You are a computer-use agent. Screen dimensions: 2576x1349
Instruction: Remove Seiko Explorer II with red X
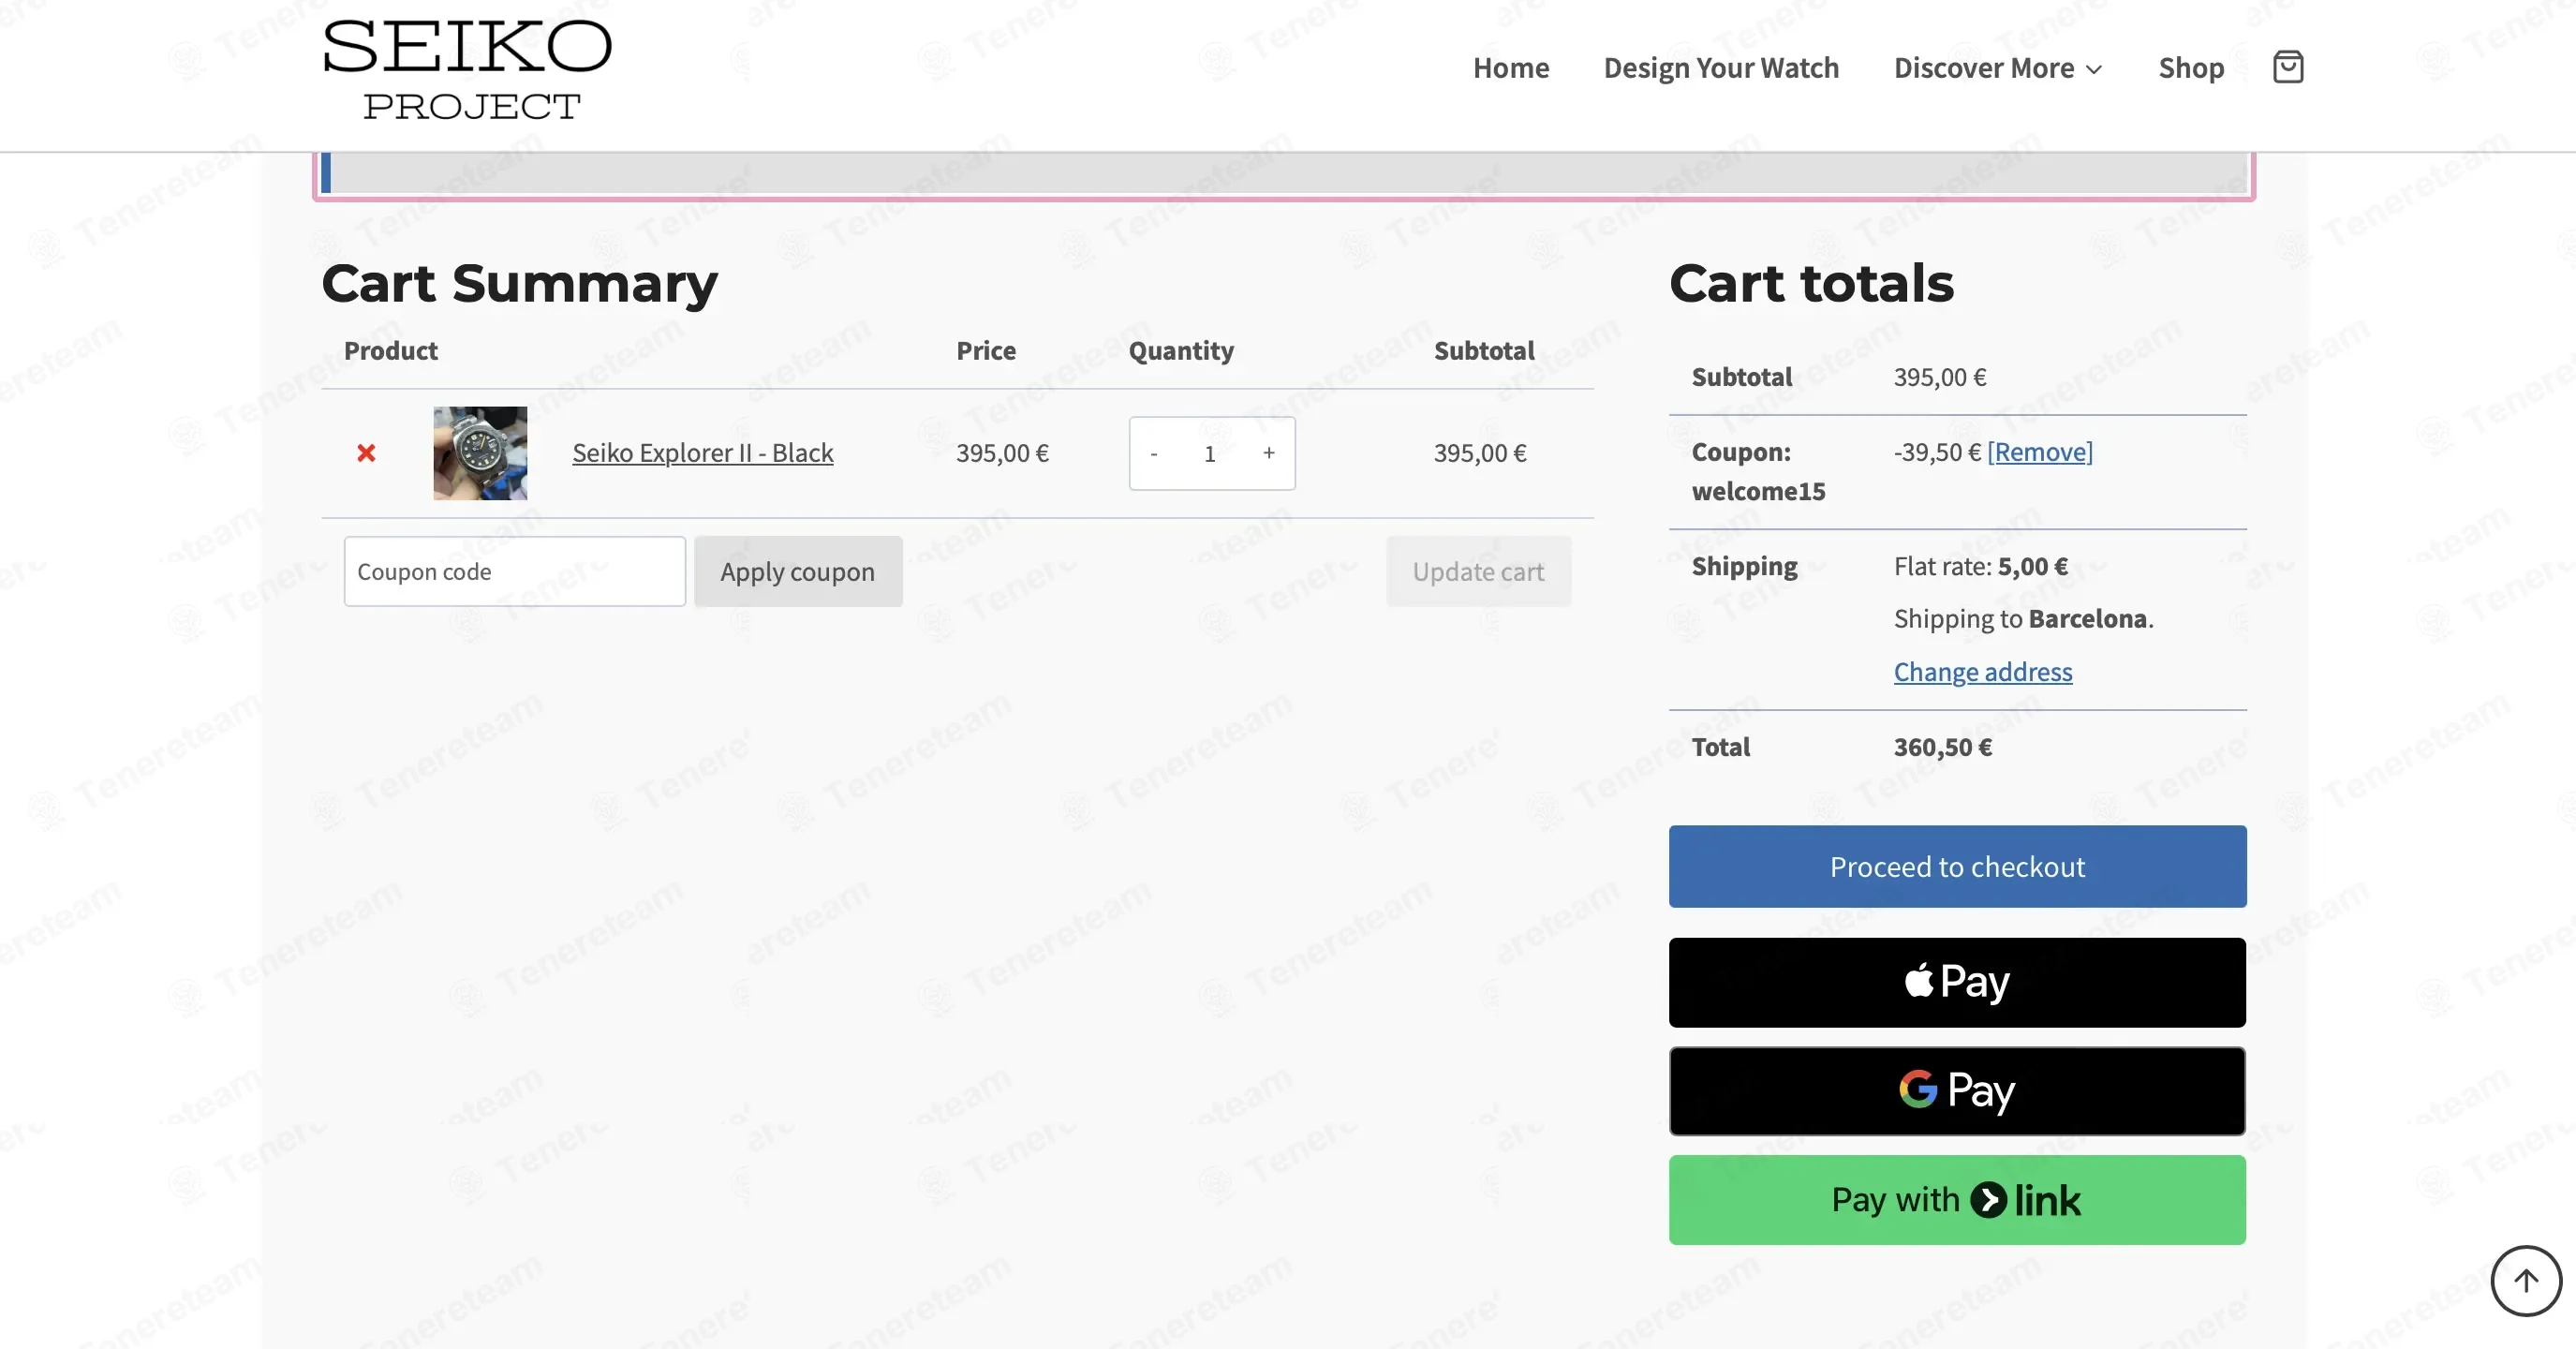pos(366,453)
